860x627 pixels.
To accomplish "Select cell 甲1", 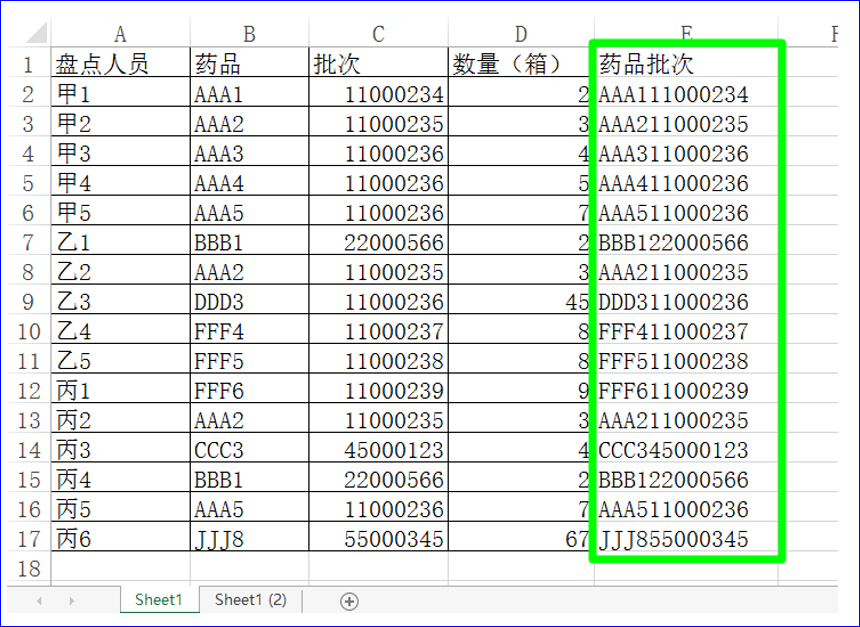I will pyautogui.click(x=121, y=94).
